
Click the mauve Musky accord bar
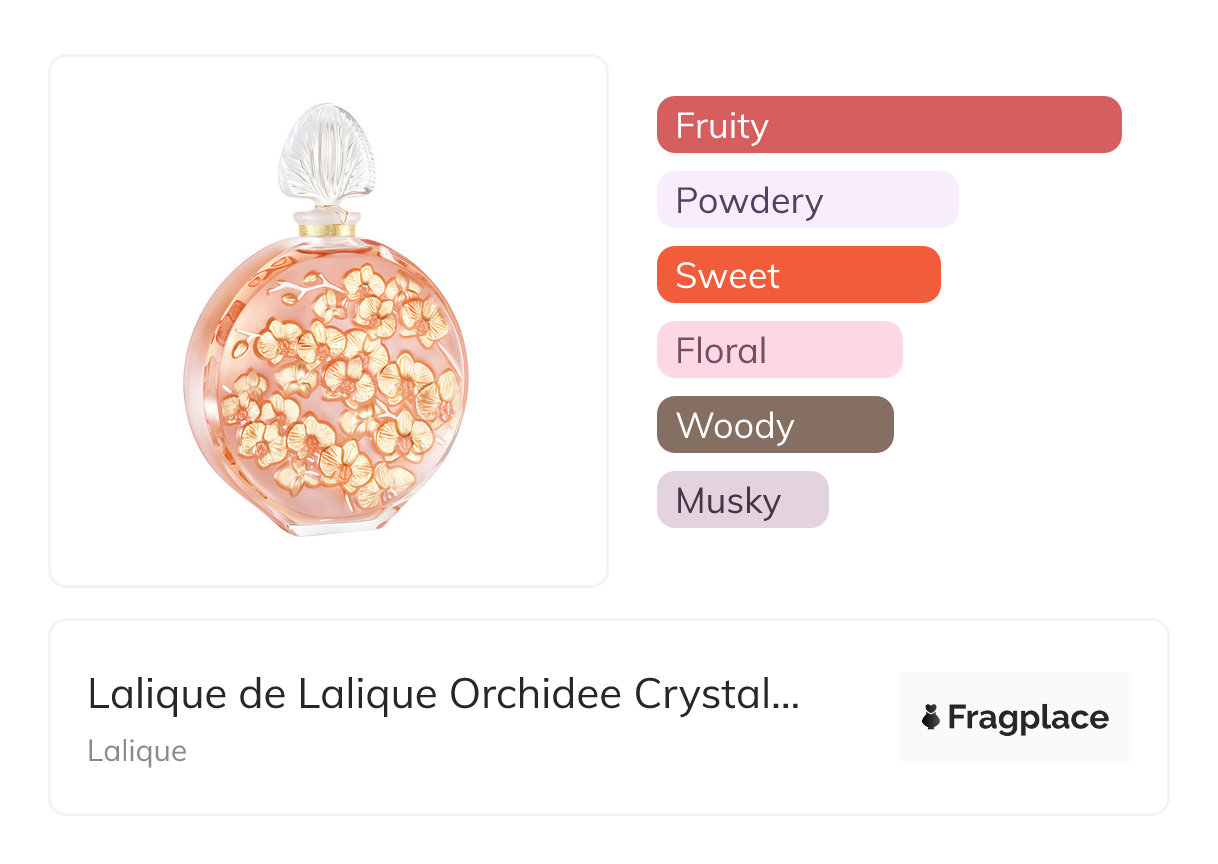click(x=742, y=500)
